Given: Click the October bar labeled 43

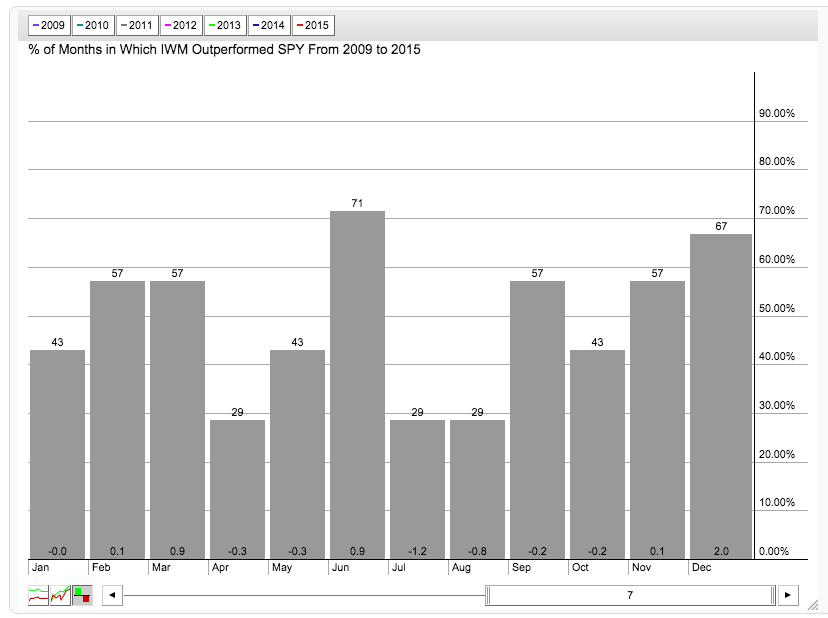Looking at the screenshot, I should pyautogui.click(x=597, y=454).
